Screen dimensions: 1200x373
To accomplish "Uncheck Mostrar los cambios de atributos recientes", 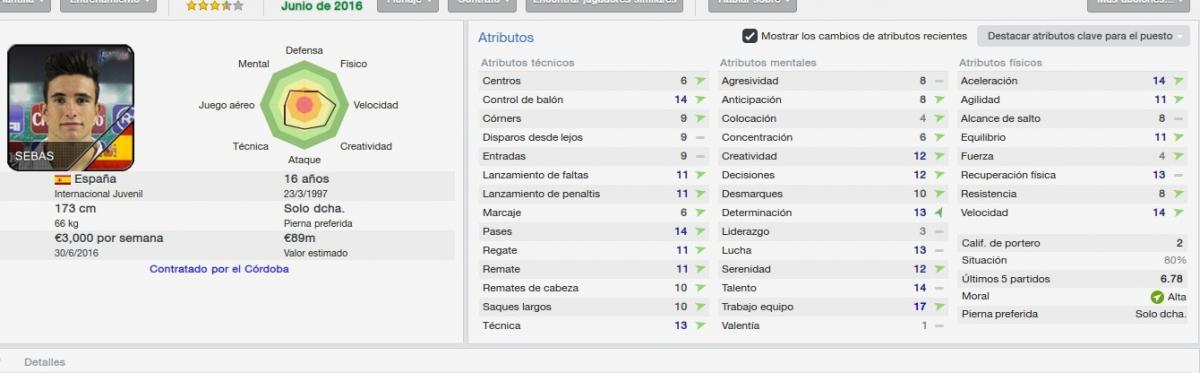I will pos(750,37).
